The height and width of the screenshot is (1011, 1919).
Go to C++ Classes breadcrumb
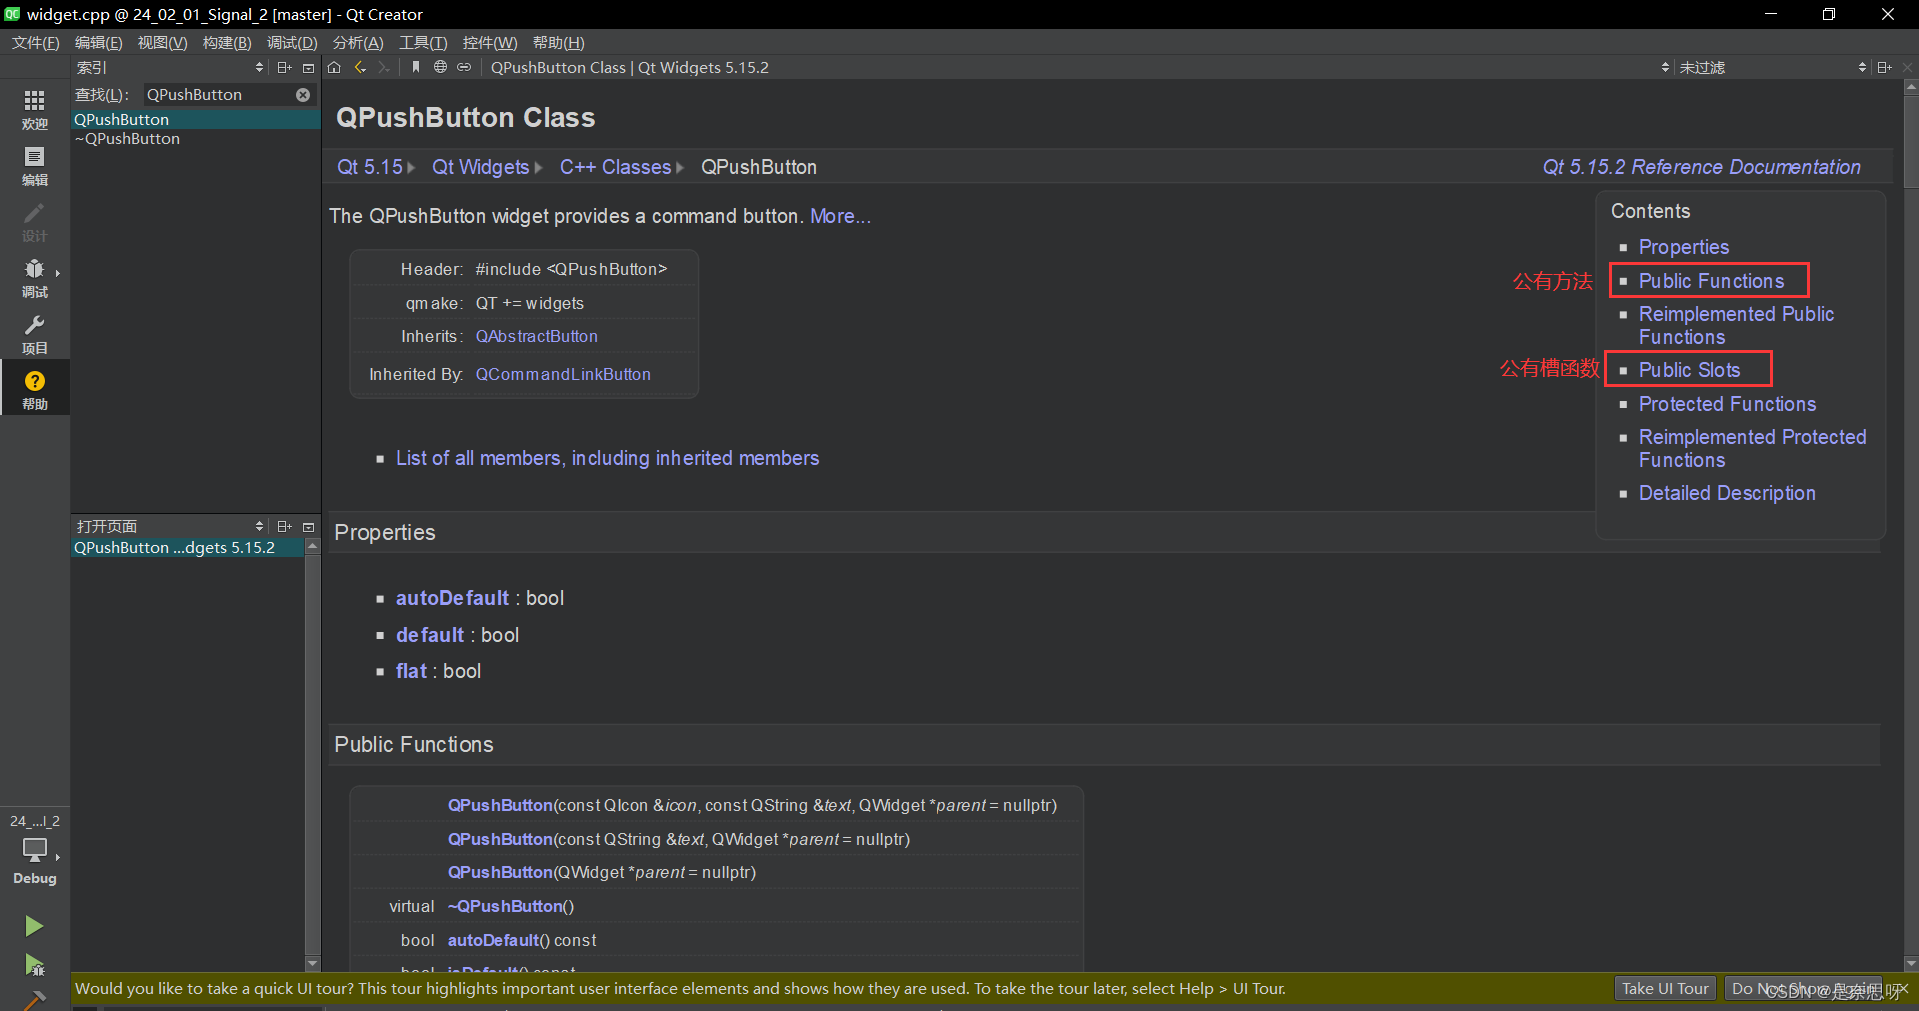point(615,167)
